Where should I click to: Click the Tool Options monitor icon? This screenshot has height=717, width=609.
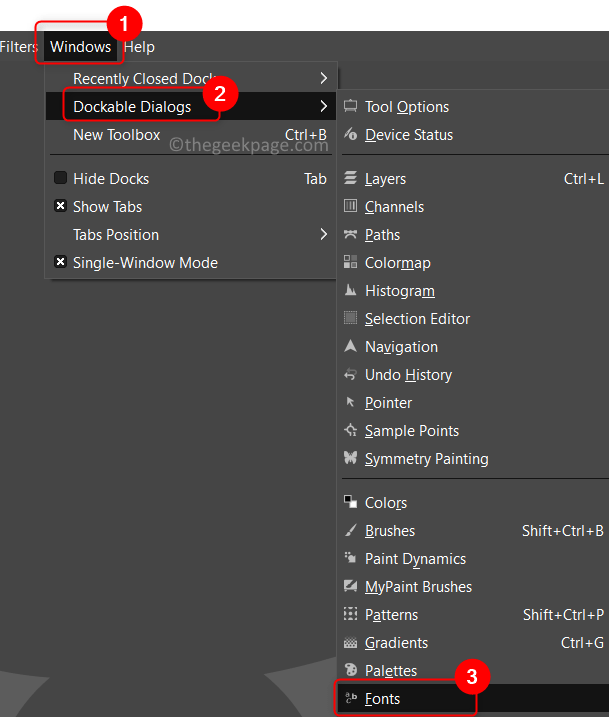[x=350, y=106]
